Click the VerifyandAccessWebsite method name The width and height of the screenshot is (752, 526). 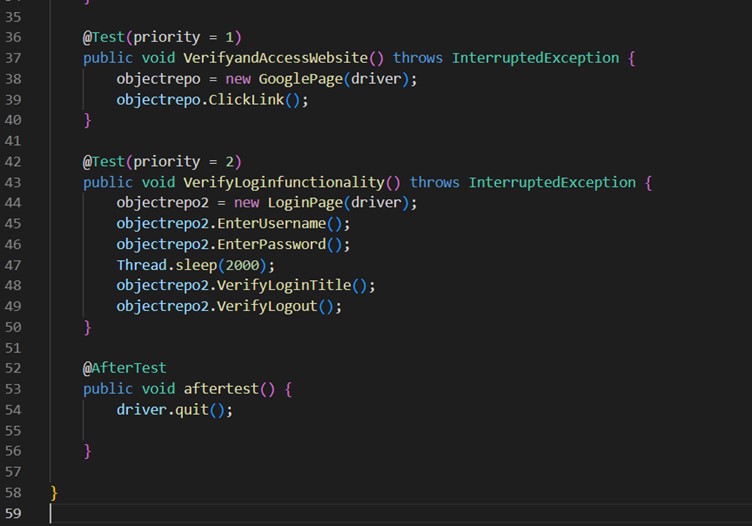[275, 58]
